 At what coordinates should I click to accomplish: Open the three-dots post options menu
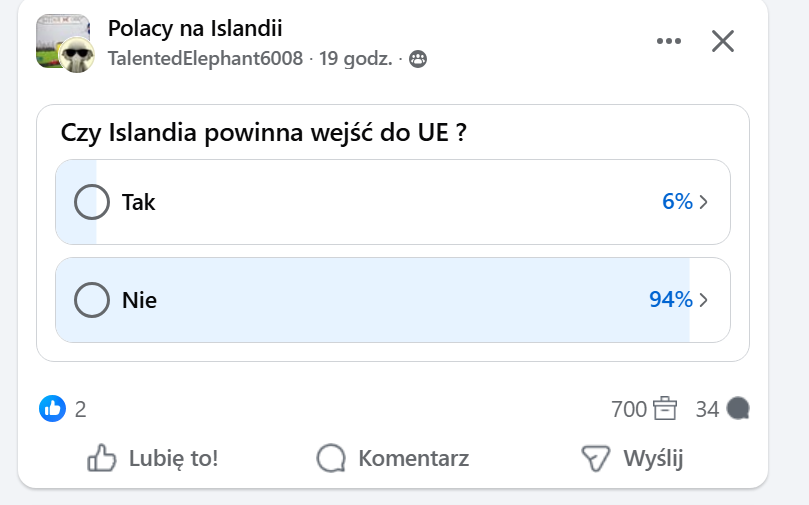click(x=668, y=41)
